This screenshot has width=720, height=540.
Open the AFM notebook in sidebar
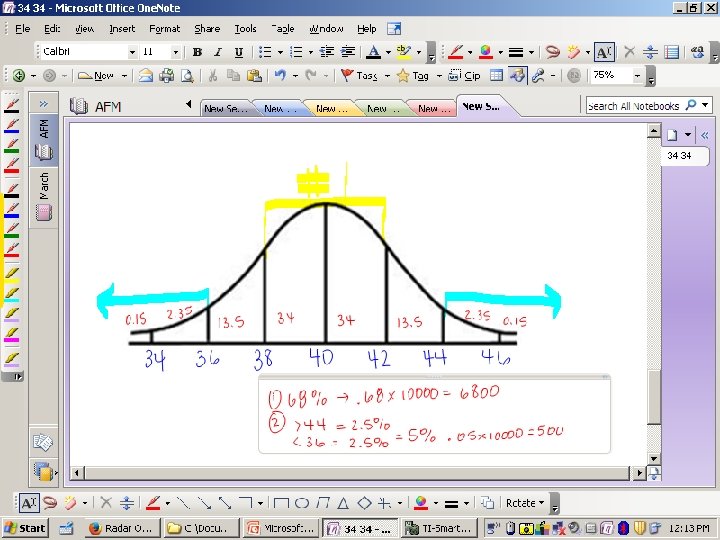[x=44, y=140]
